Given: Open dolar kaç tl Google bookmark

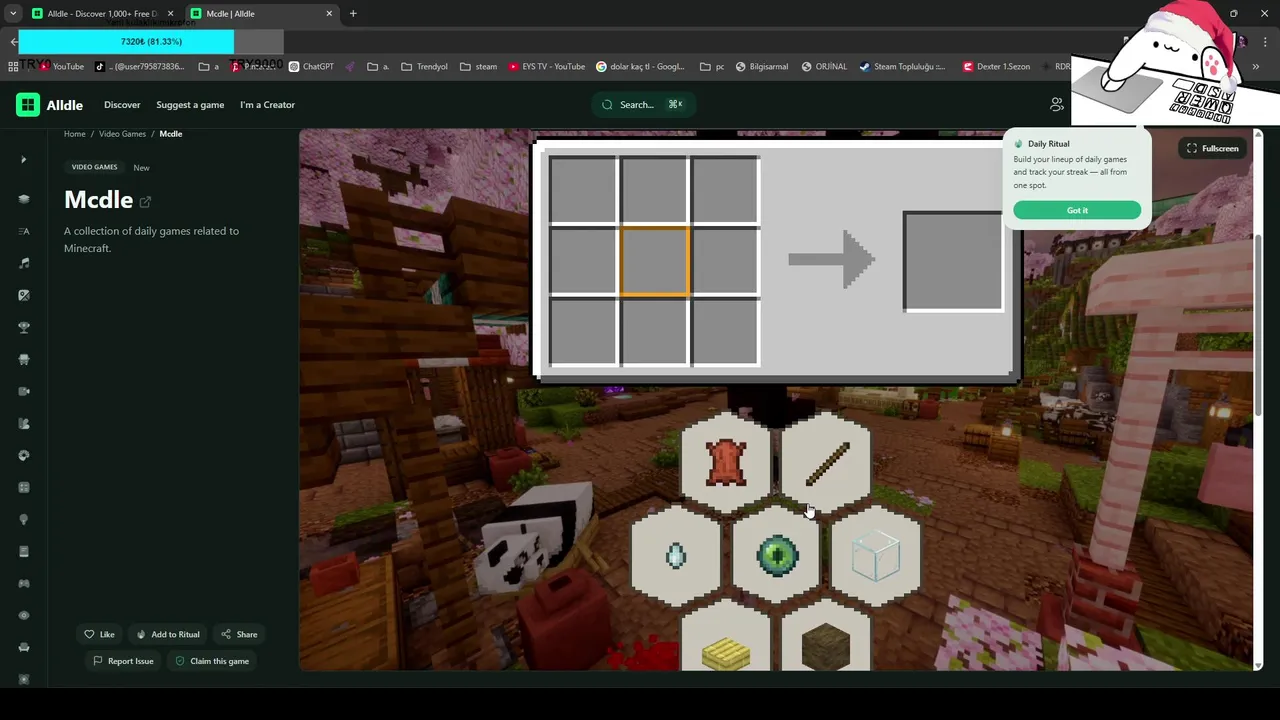Looking at the screenshot, I should point(640,67).
